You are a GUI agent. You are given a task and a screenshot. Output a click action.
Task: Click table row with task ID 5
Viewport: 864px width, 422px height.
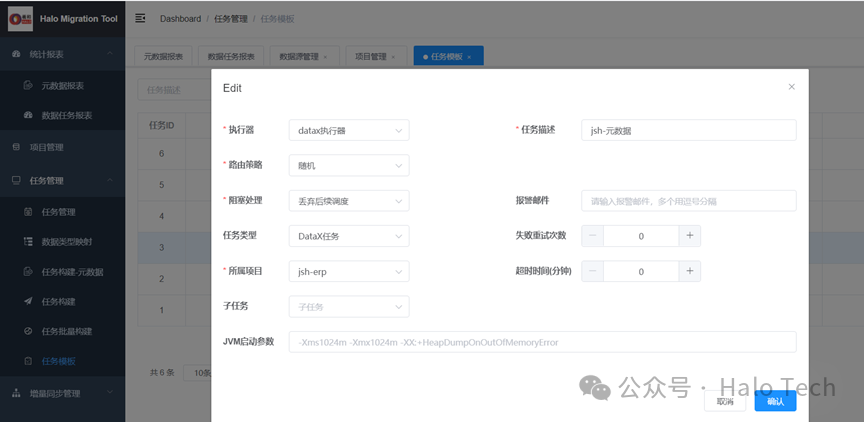[161, 185]
